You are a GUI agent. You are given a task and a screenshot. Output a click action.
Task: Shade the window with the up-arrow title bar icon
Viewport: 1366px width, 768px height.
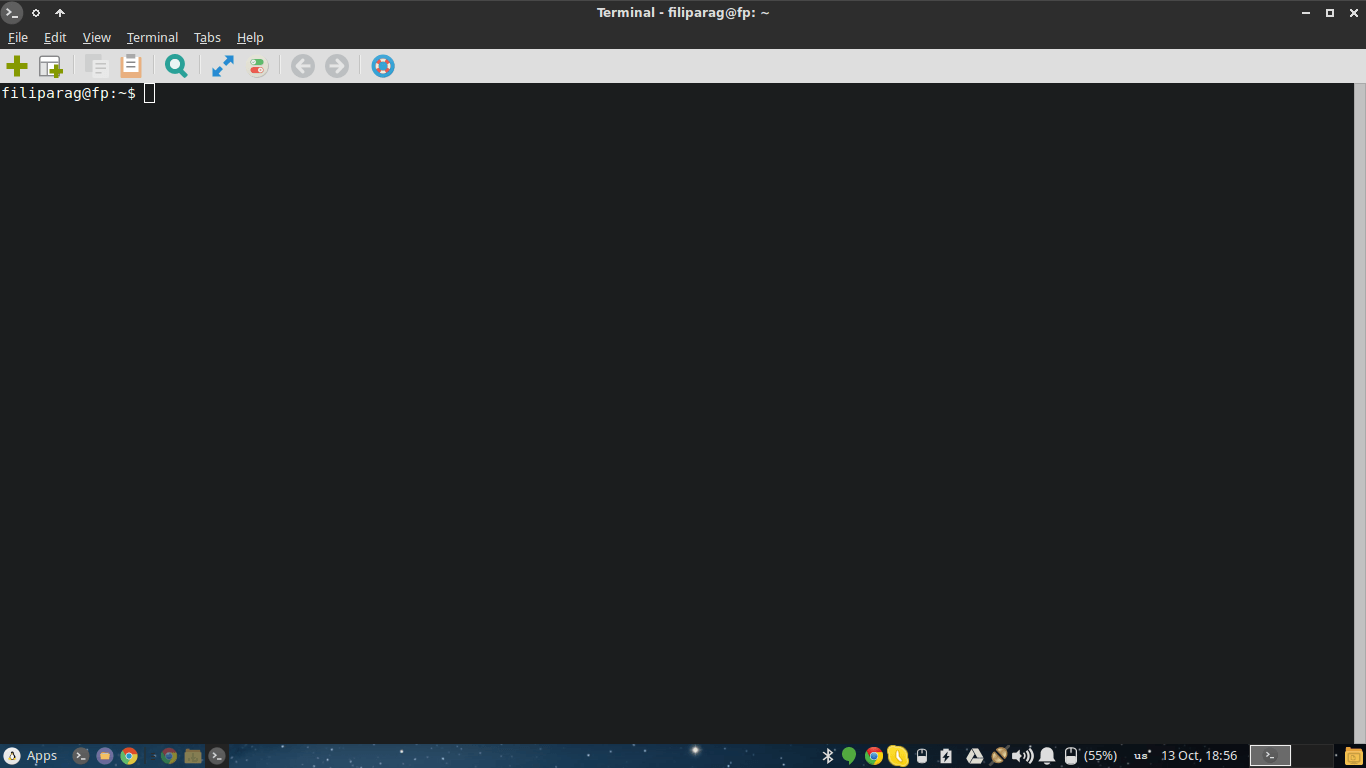click(60, 13)
